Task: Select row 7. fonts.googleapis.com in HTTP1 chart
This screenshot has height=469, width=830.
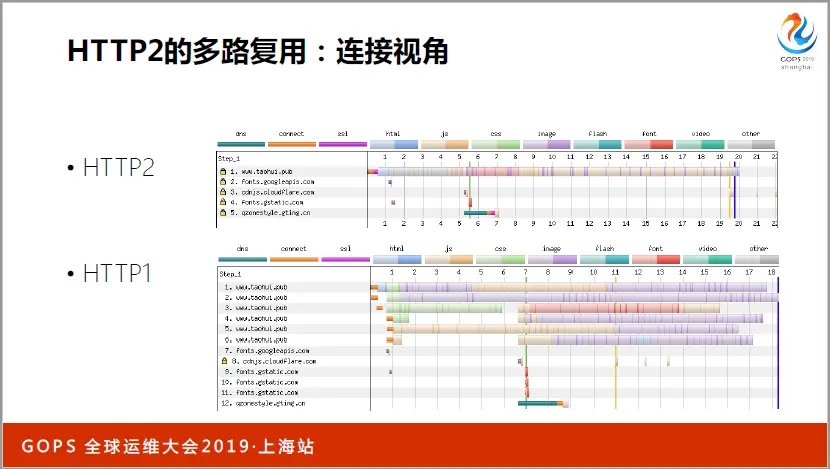Action: pyautogui.click(x=499, y=350)
